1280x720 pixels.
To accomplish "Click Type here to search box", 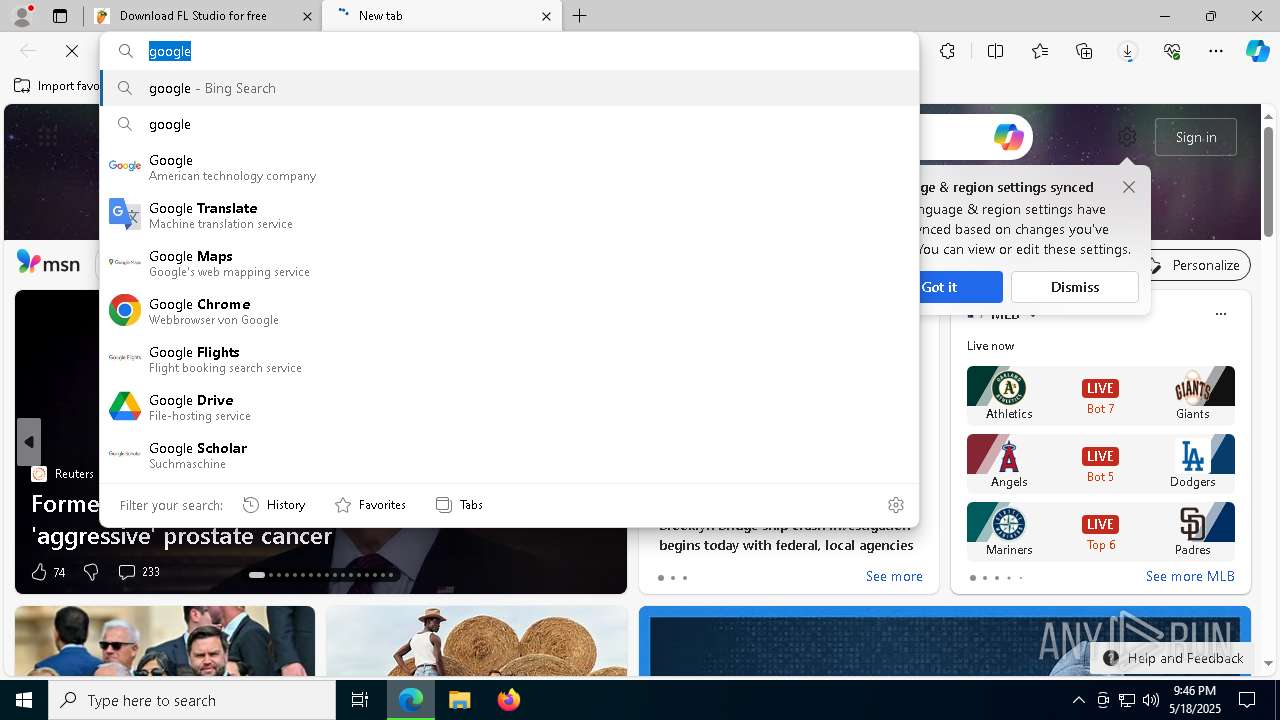I will click(x=192, y=700).
